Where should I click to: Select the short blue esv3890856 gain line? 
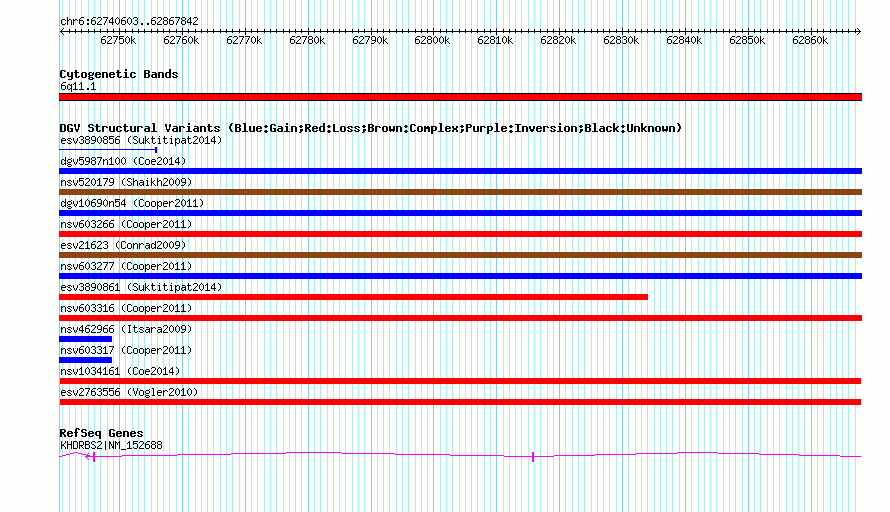(x=108, y=150)
